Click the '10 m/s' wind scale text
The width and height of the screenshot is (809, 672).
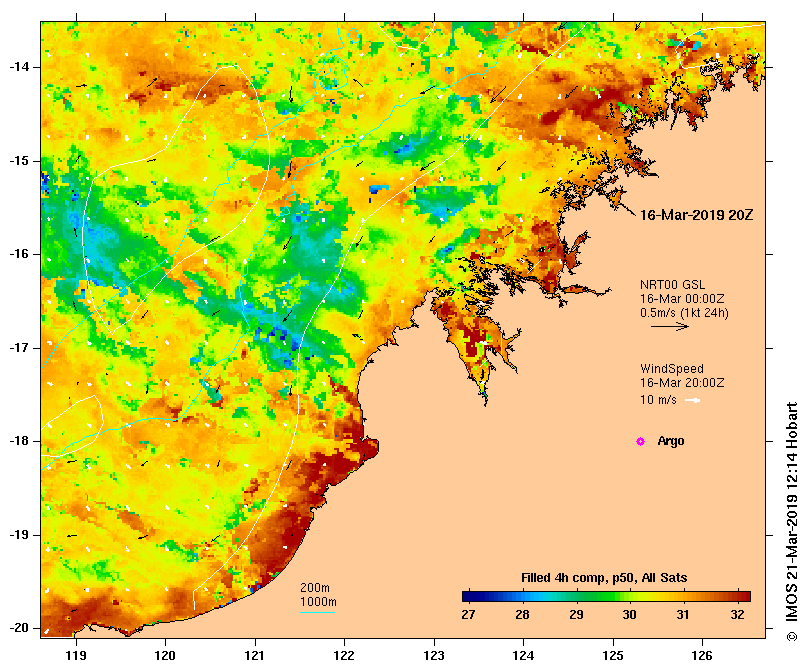[658, 400]
